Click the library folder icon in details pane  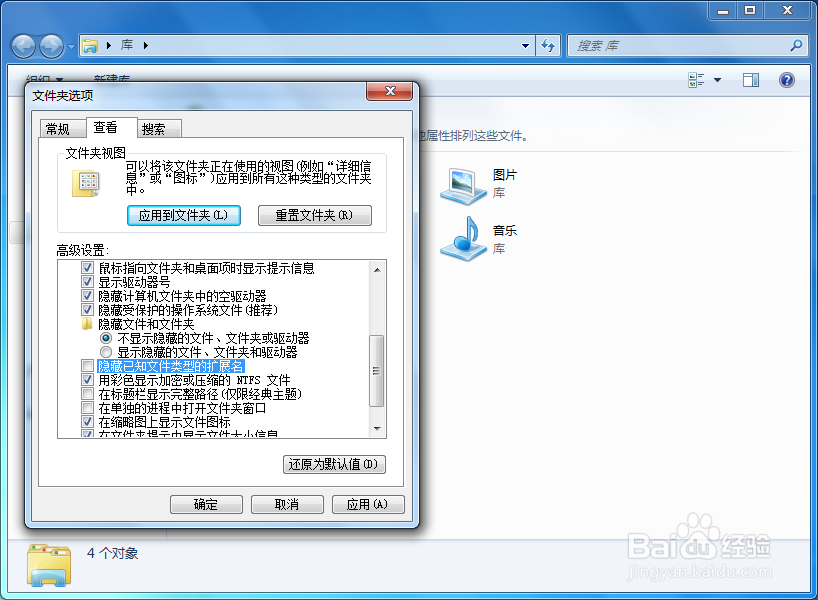[x=49, y=565]
